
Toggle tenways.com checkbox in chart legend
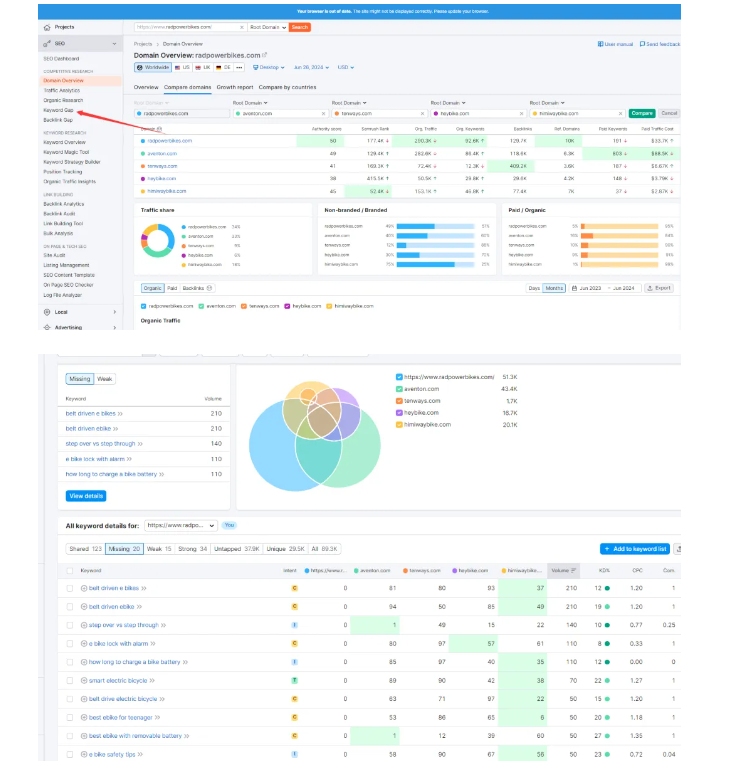pyautogui.click(x=244, y=306)
